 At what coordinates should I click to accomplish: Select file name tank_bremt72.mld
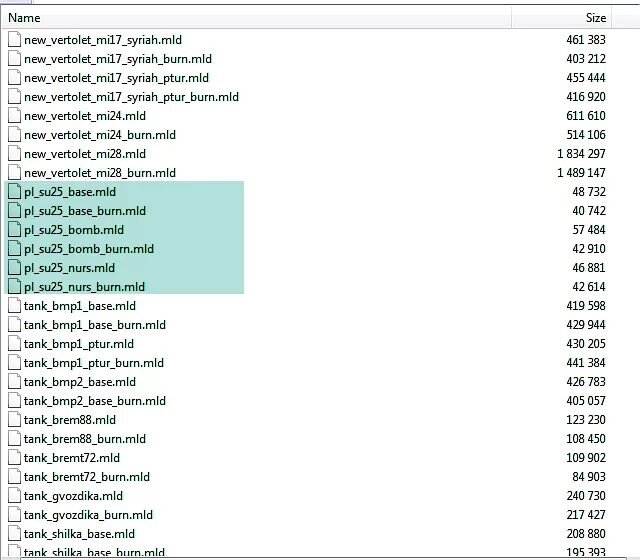point(72,458)
